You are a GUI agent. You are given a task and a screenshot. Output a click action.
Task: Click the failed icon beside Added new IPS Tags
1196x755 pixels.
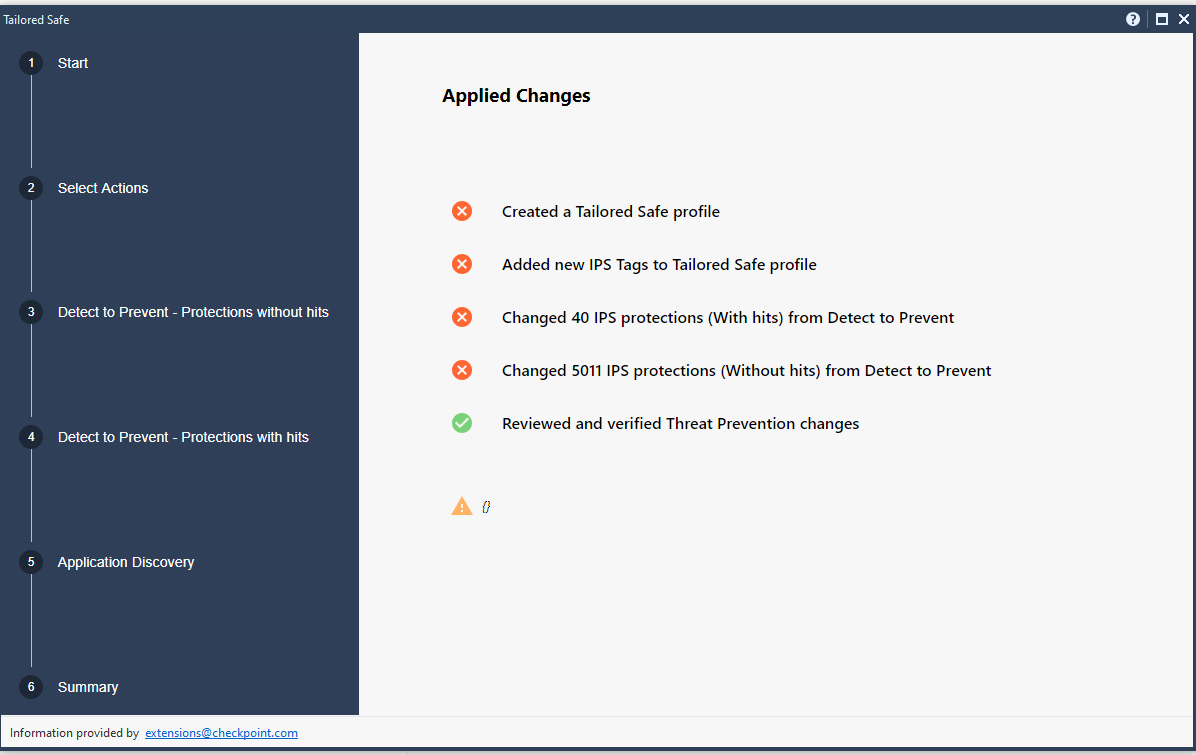coord(461,264)
